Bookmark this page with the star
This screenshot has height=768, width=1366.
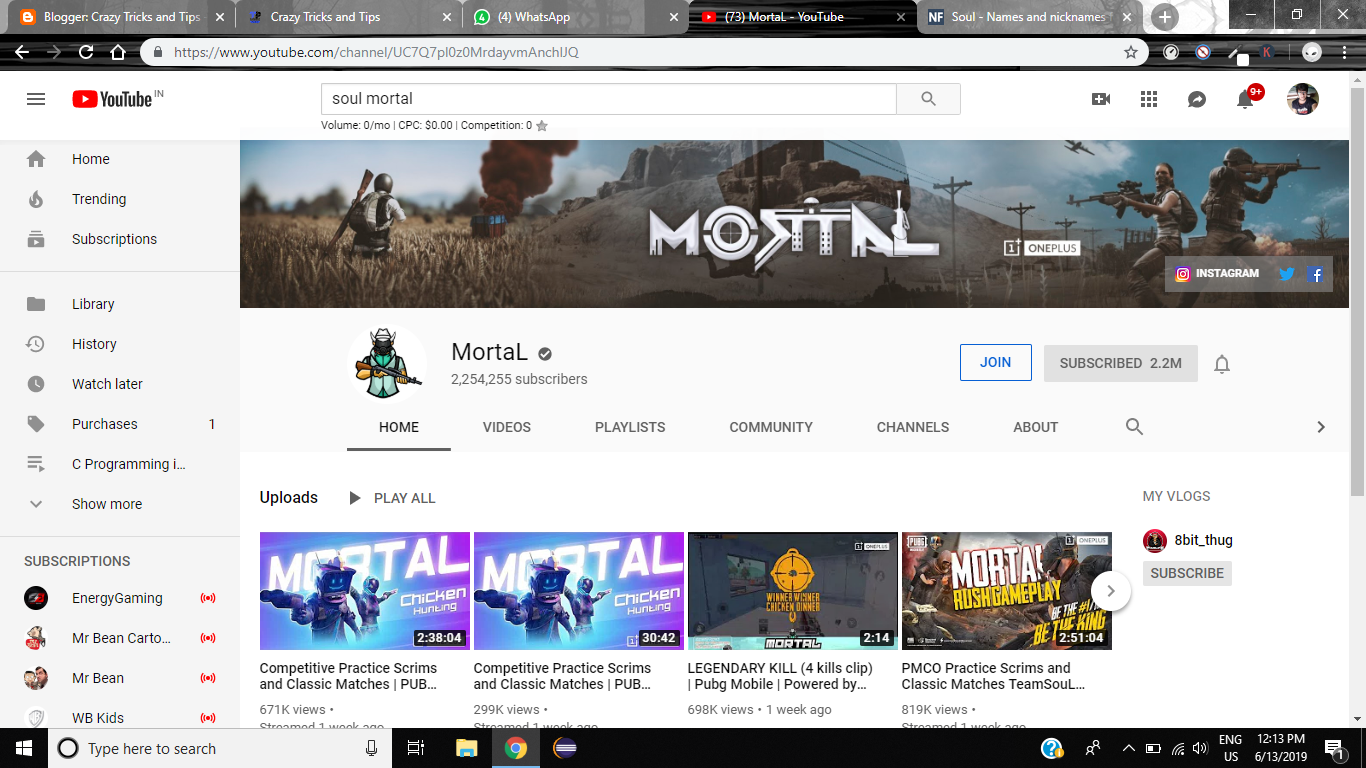point(1131,52)
